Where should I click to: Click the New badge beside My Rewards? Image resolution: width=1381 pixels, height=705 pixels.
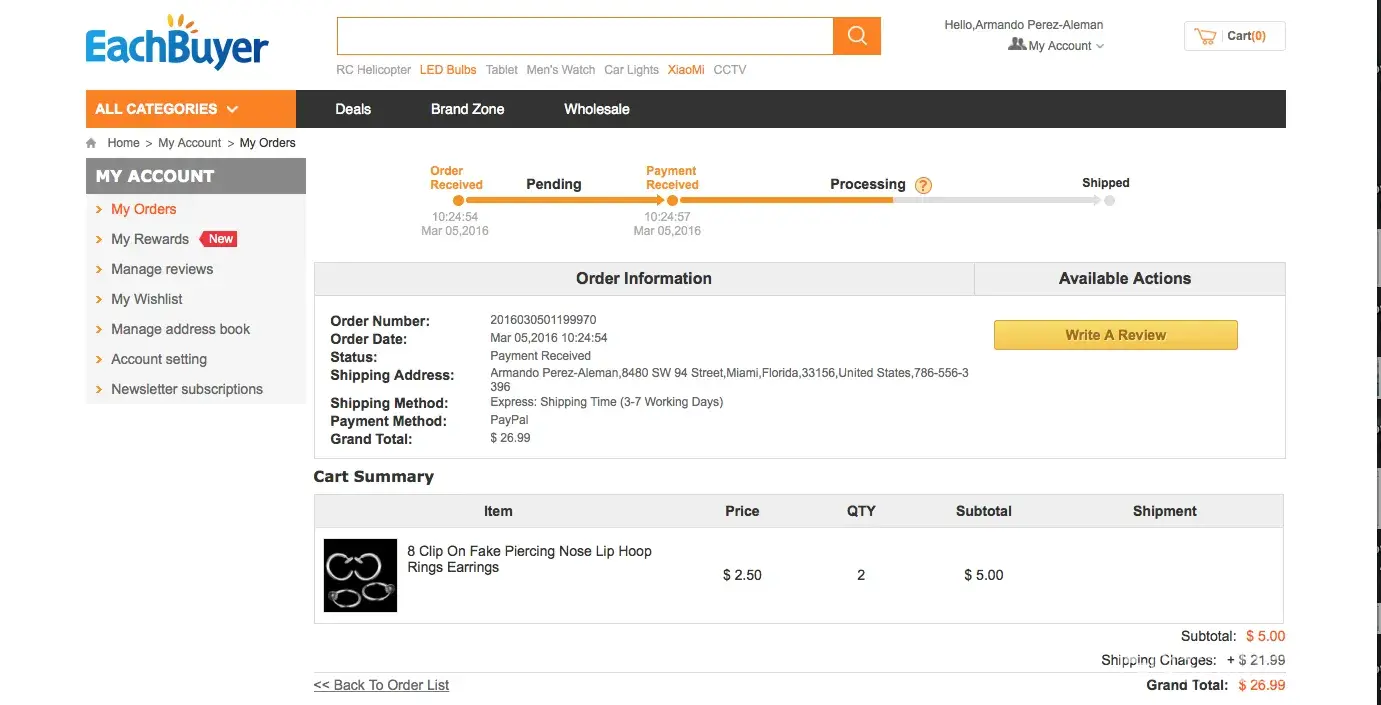pyautogui.click(x=220, y=239)
